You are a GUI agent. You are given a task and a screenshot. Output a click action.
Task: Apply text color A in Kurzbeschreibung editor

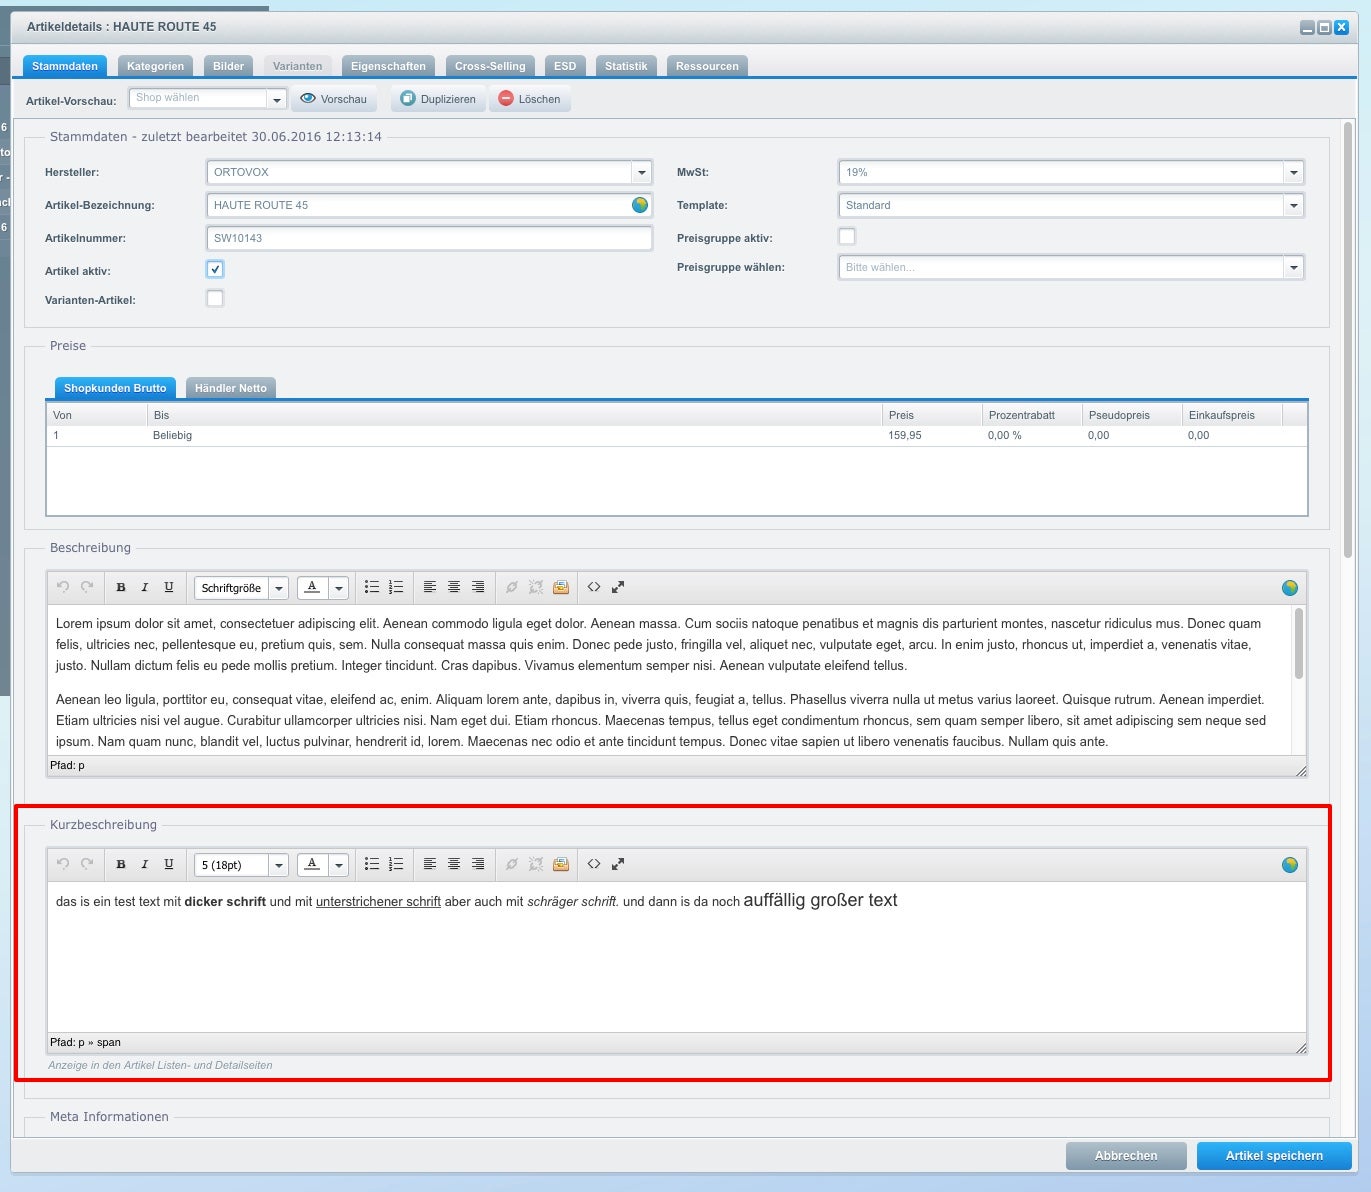(313, 865)
